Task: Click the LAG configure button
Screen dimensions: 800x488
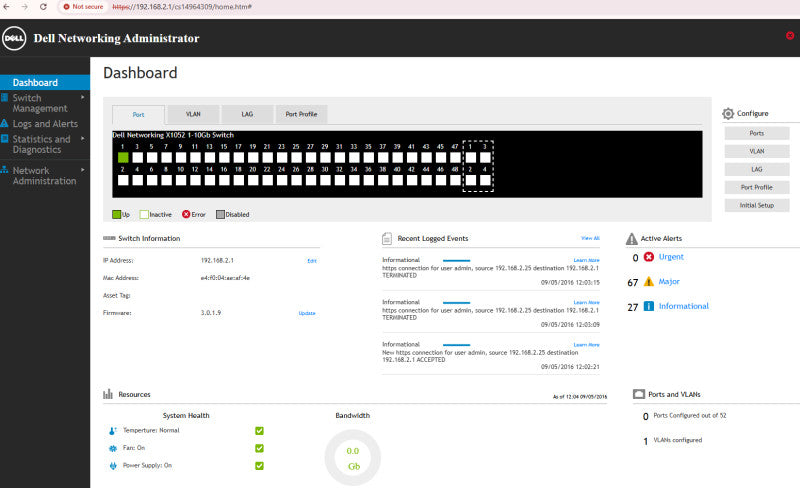Action: [x=757, y=169]
